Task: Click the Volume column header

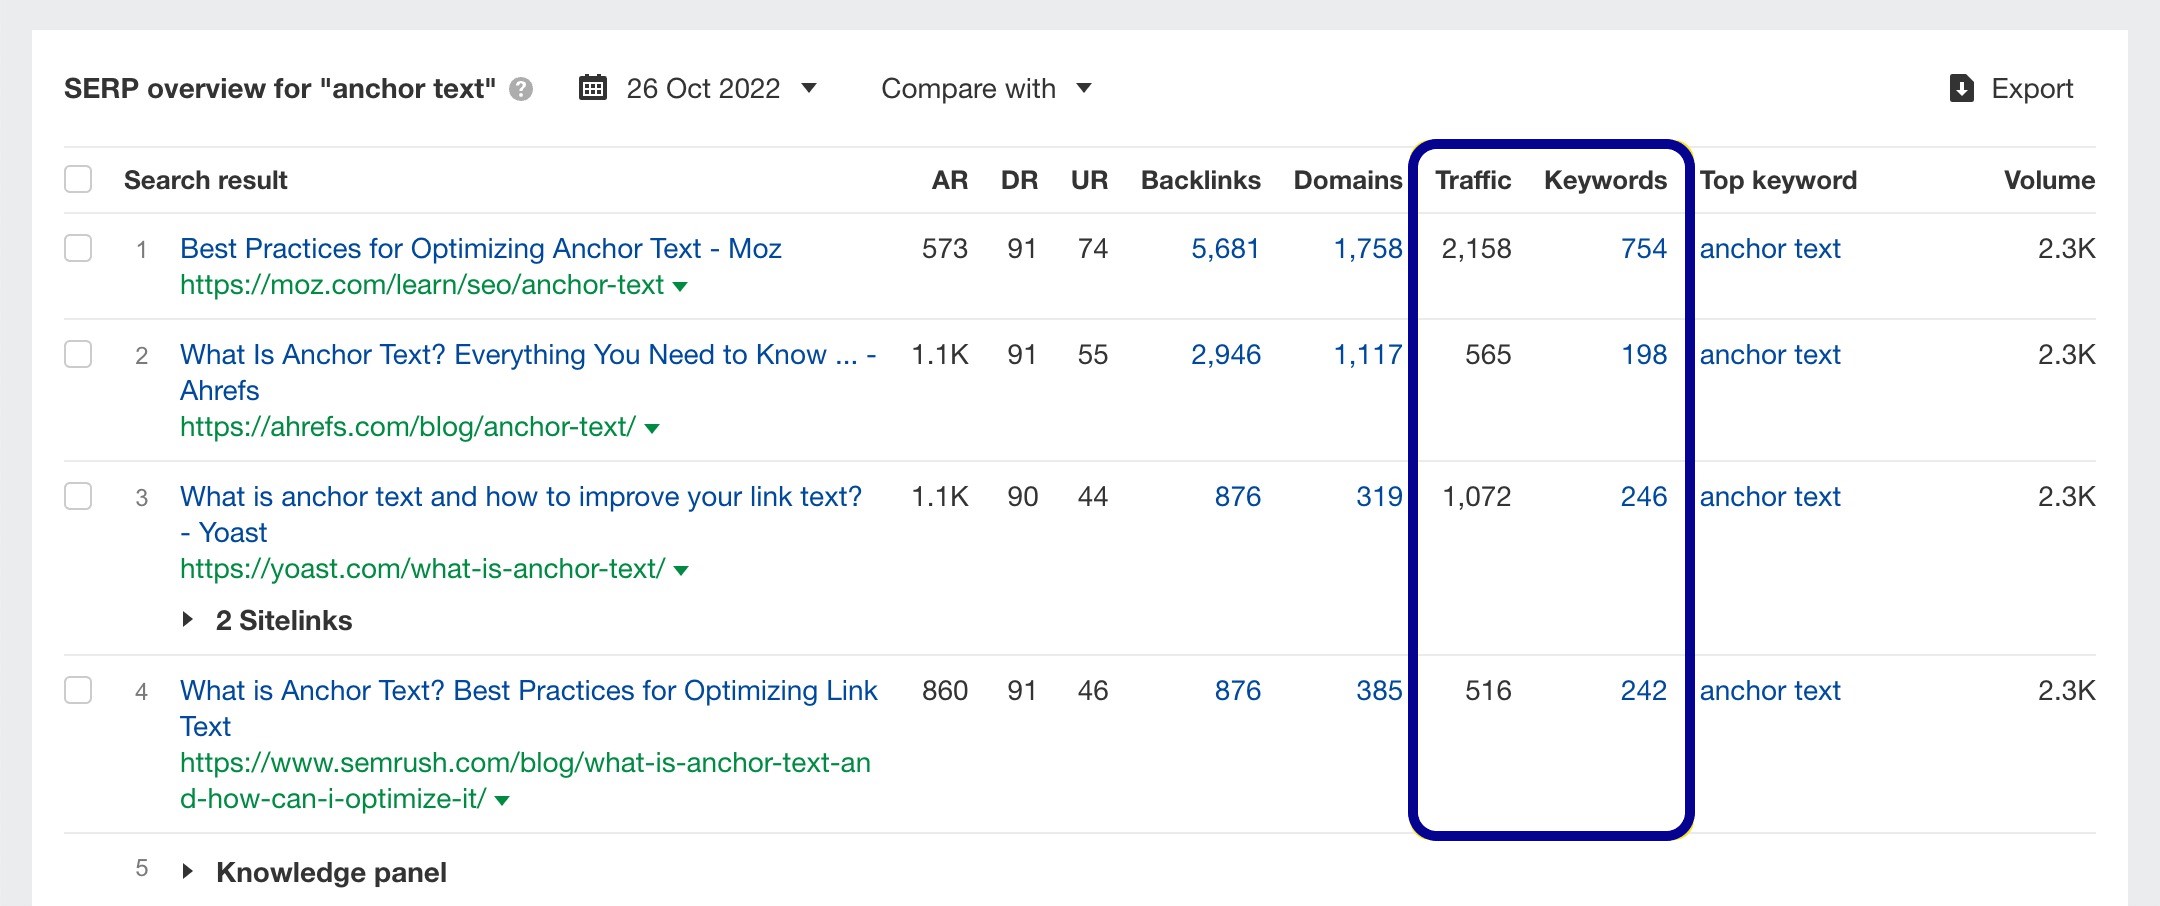Action: 2049,180
